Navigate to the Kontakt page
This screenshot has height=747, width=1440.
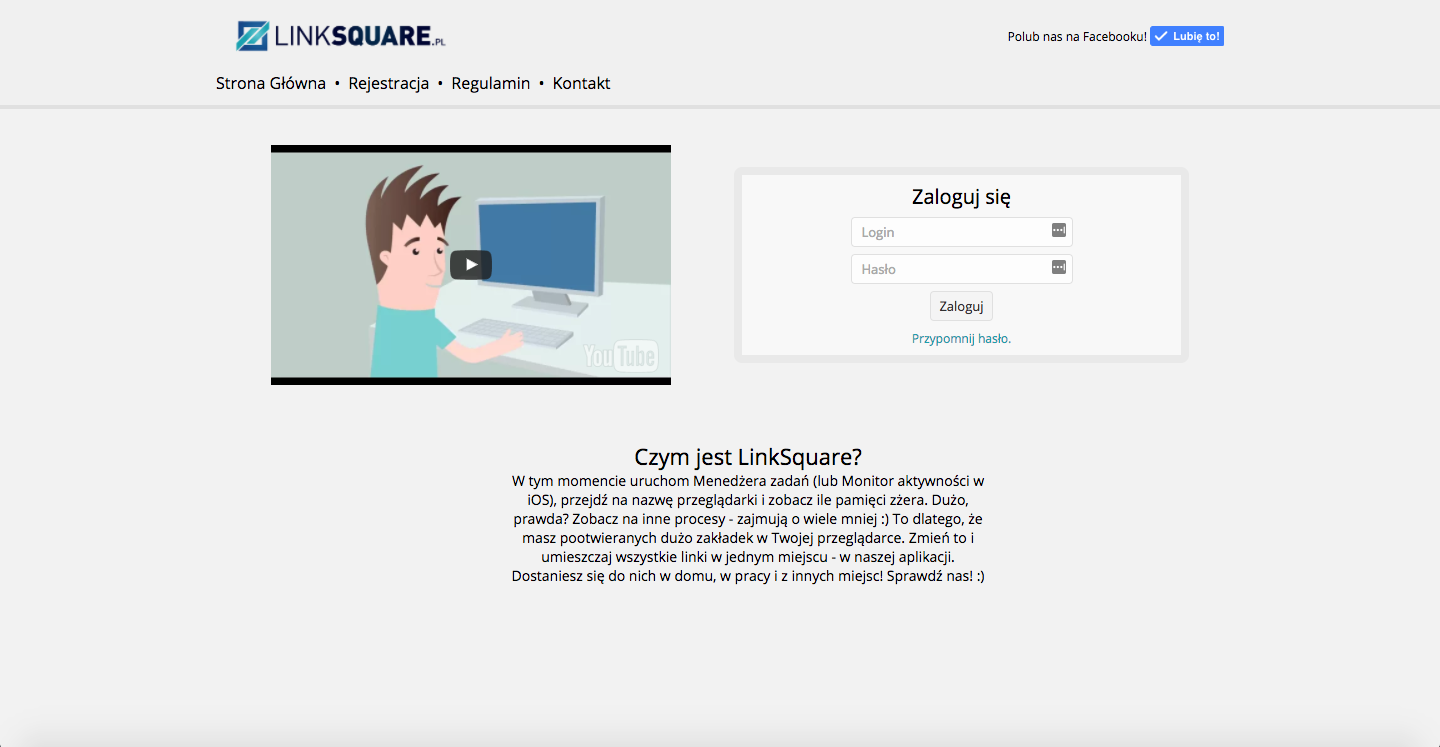(581, 84)
